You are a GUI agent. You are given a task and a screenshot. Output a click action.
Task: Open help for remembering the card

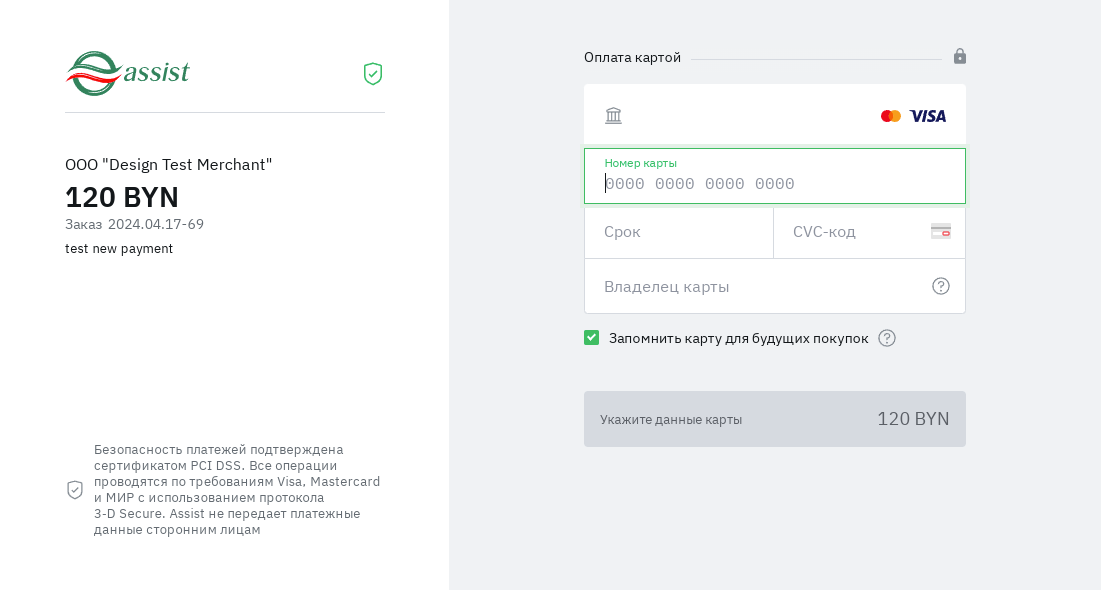pos(886,338)
